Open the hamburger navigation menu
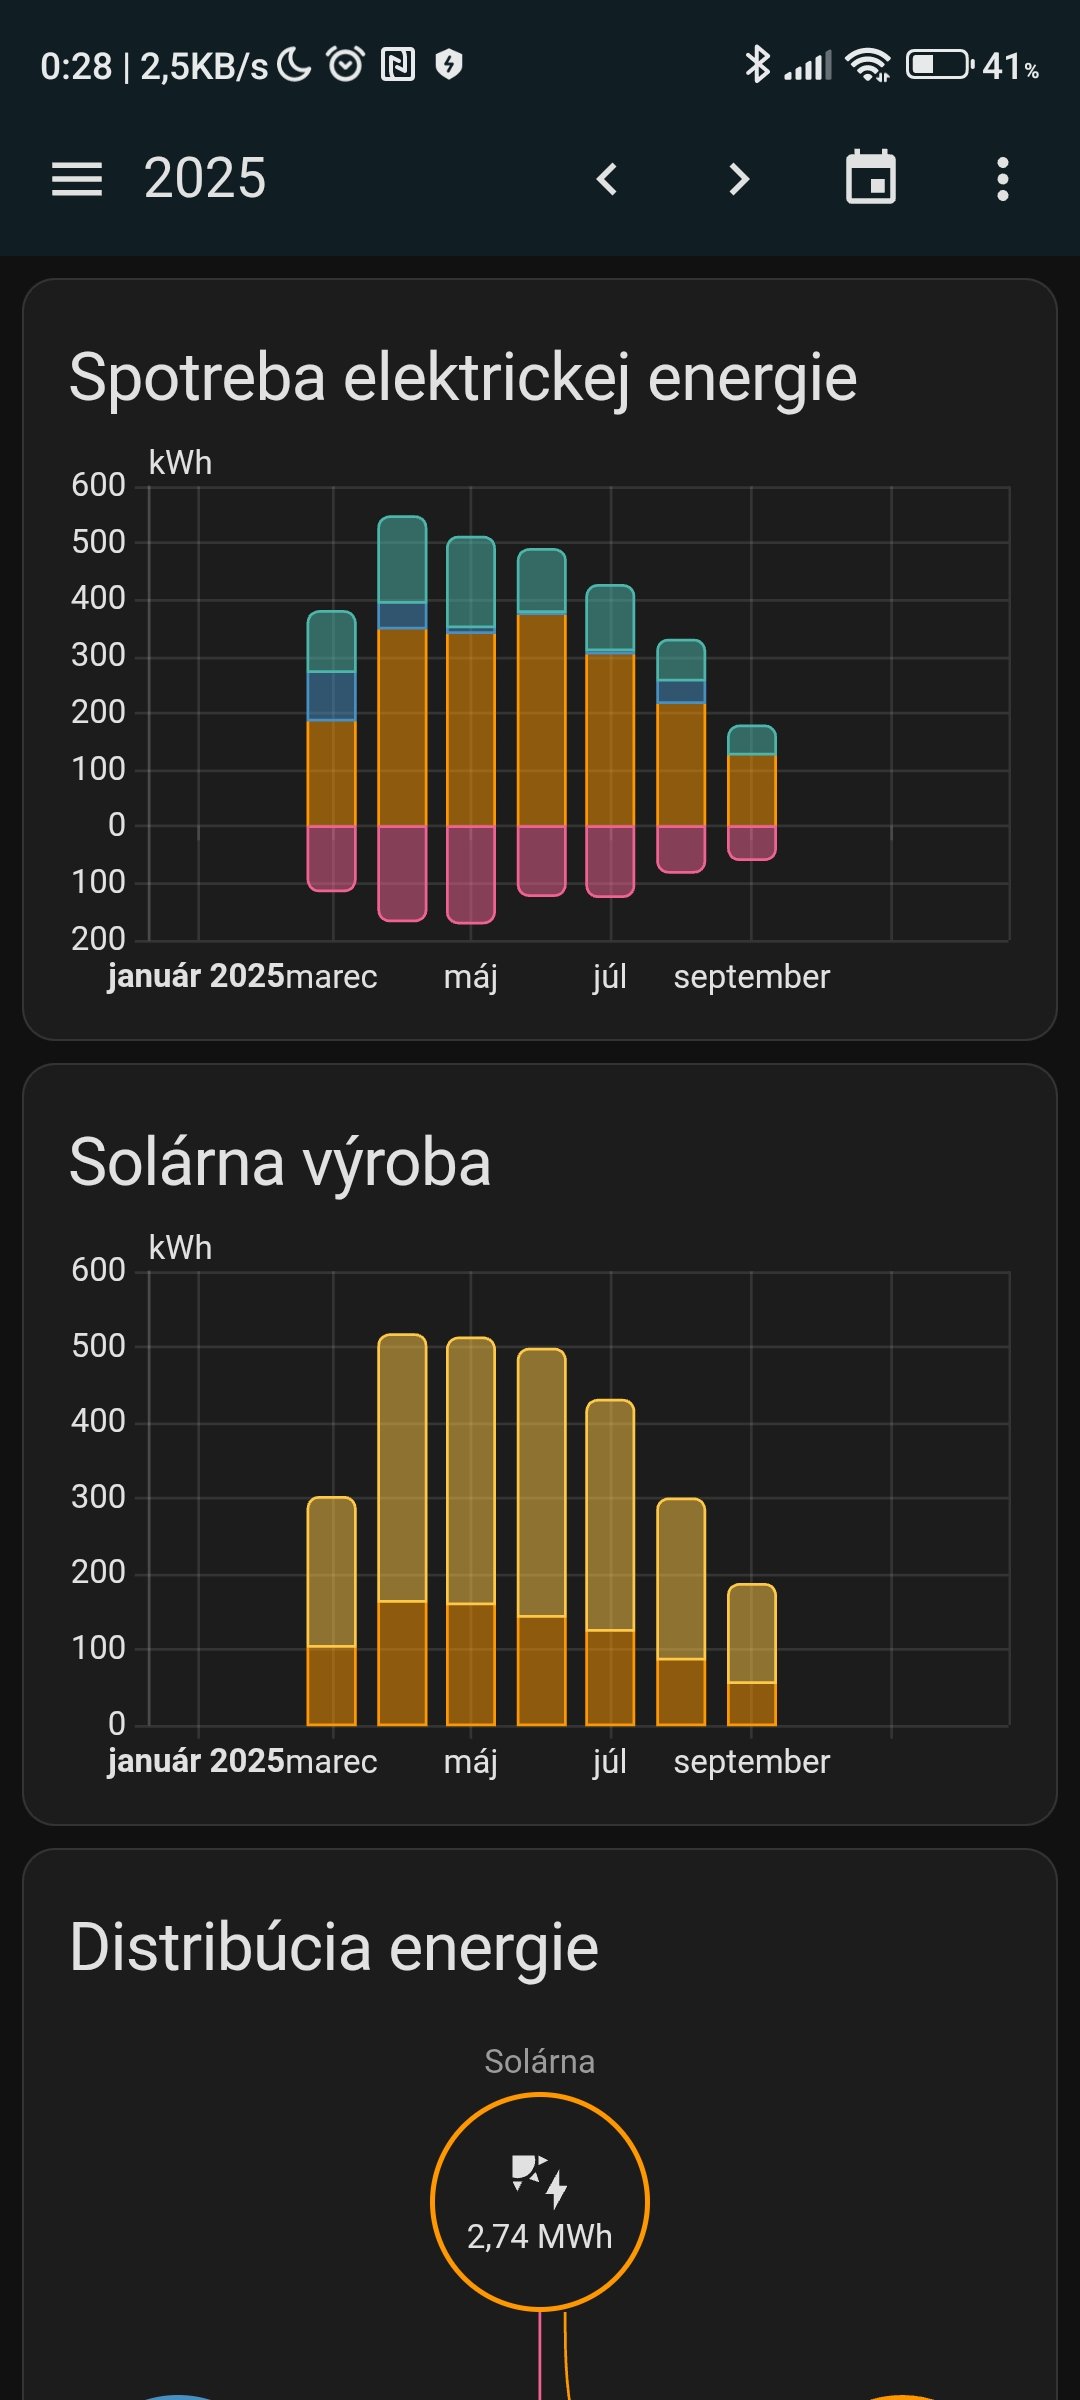This screenshot has width=1080, height=2400. tap(77, 180)
